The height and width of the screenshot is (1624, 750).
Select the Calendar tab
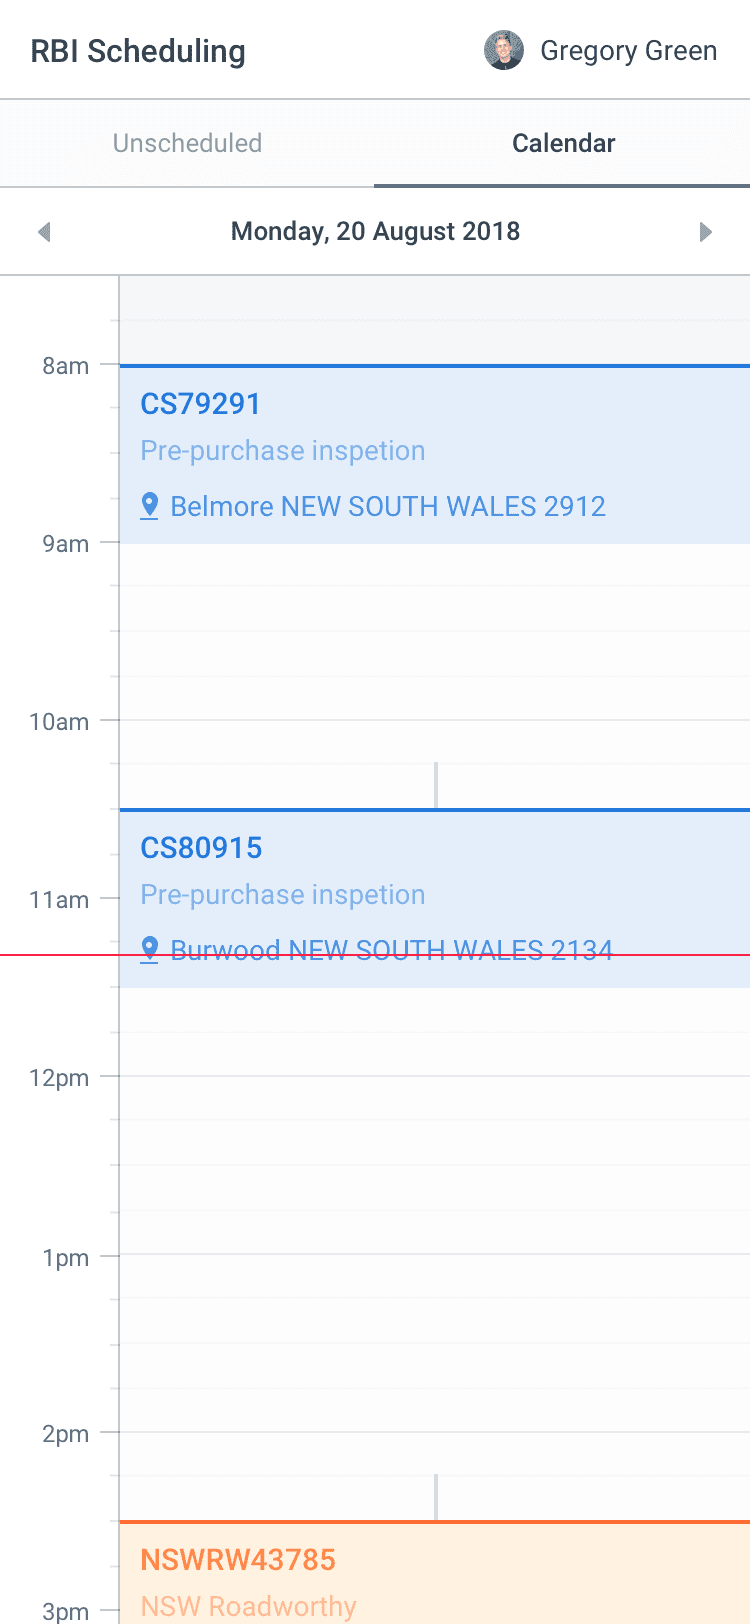pos(563,143)
